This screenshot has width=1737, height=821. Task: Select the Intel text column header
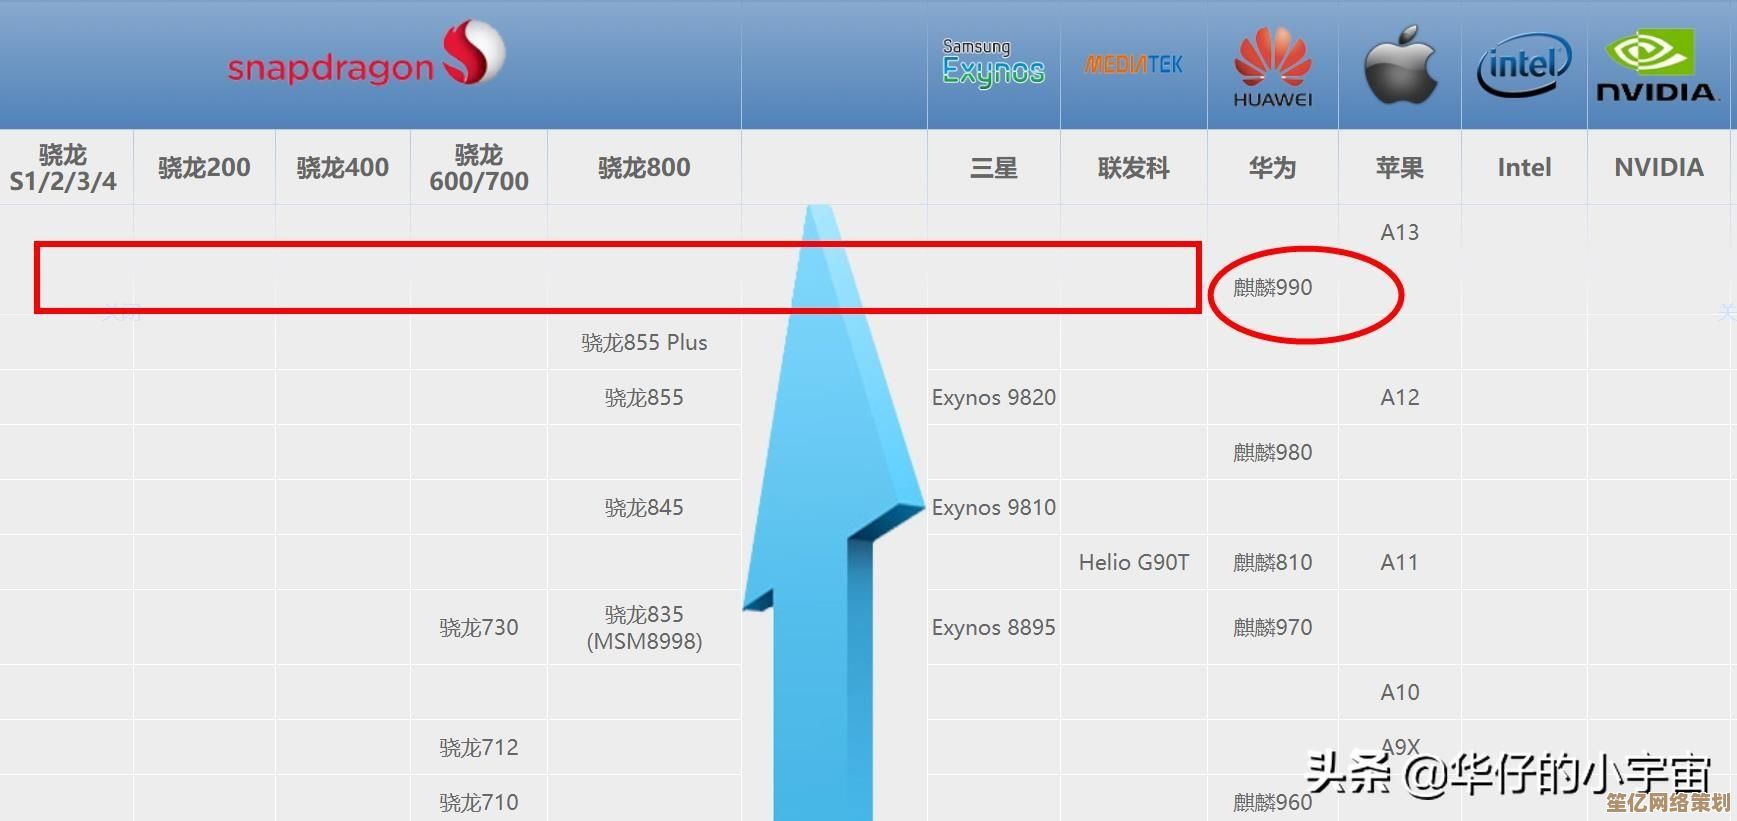click(x=1524, y=167)
